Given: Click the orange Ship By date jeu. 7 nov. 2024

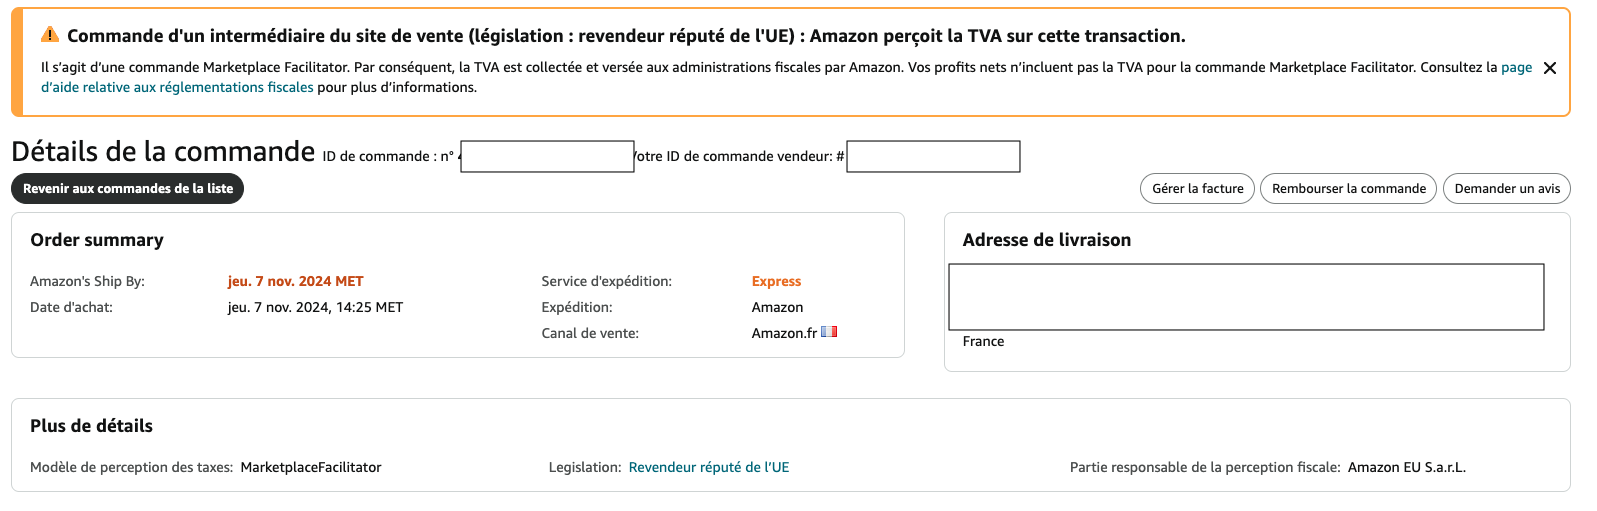Looking at the screenshot, I should coord(296,281).
